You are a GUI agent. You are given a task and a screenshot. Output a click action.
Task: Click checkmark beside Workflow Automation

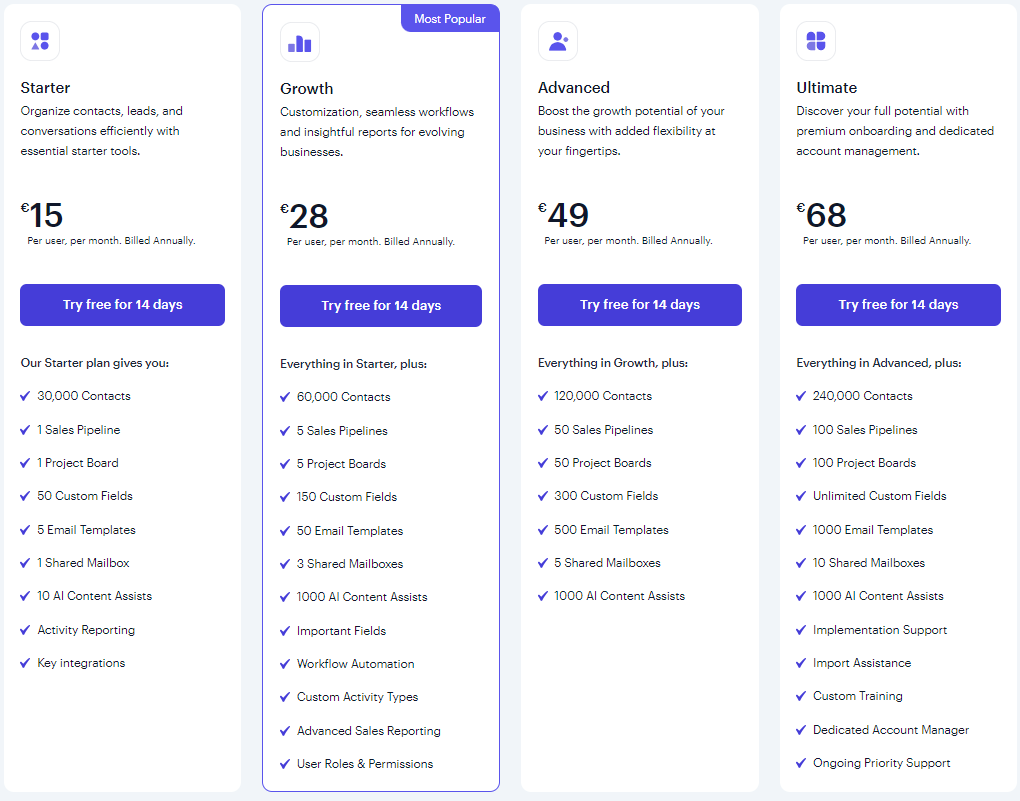285,664
